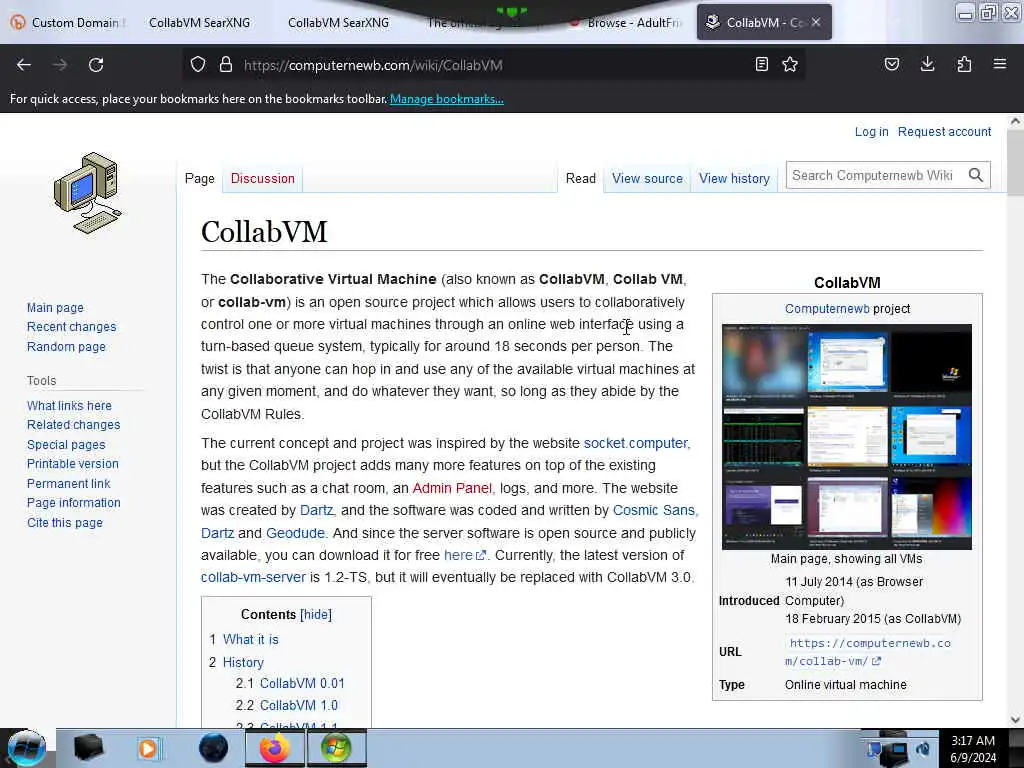This screenshot has height=768, width=1024.
Task: Open the tracking protection shield icon
Action: (198, 65)
